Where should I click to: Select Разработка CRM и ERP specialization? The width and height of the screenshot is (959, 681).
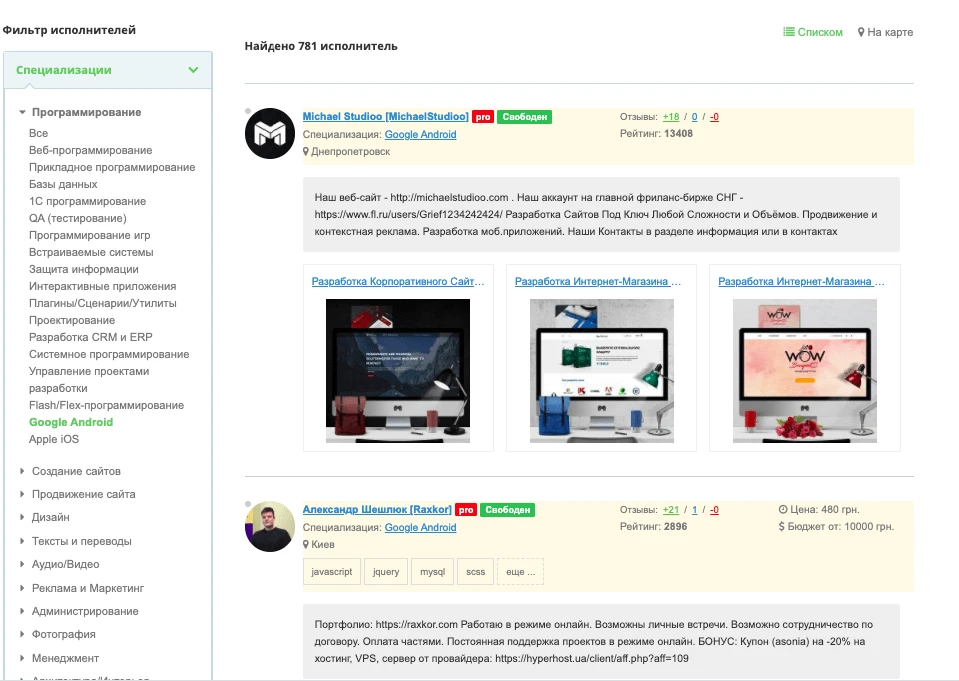(x=91, y=337)
